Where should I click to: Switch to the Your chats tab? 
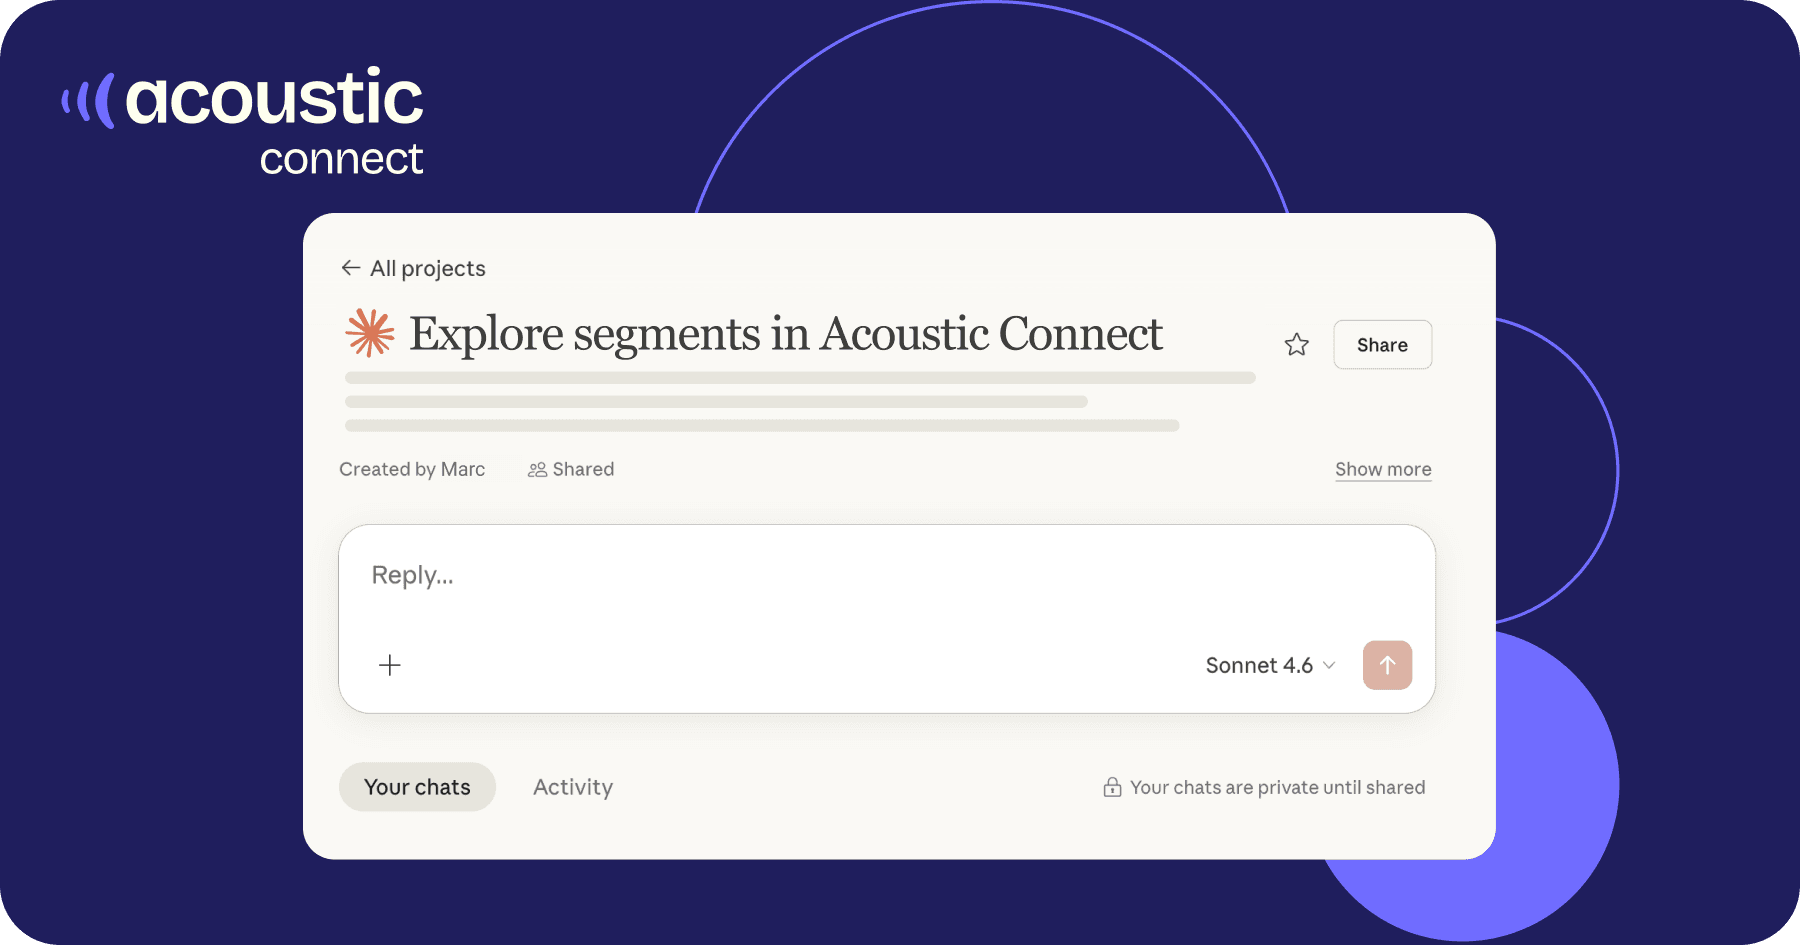pos(417,787)
